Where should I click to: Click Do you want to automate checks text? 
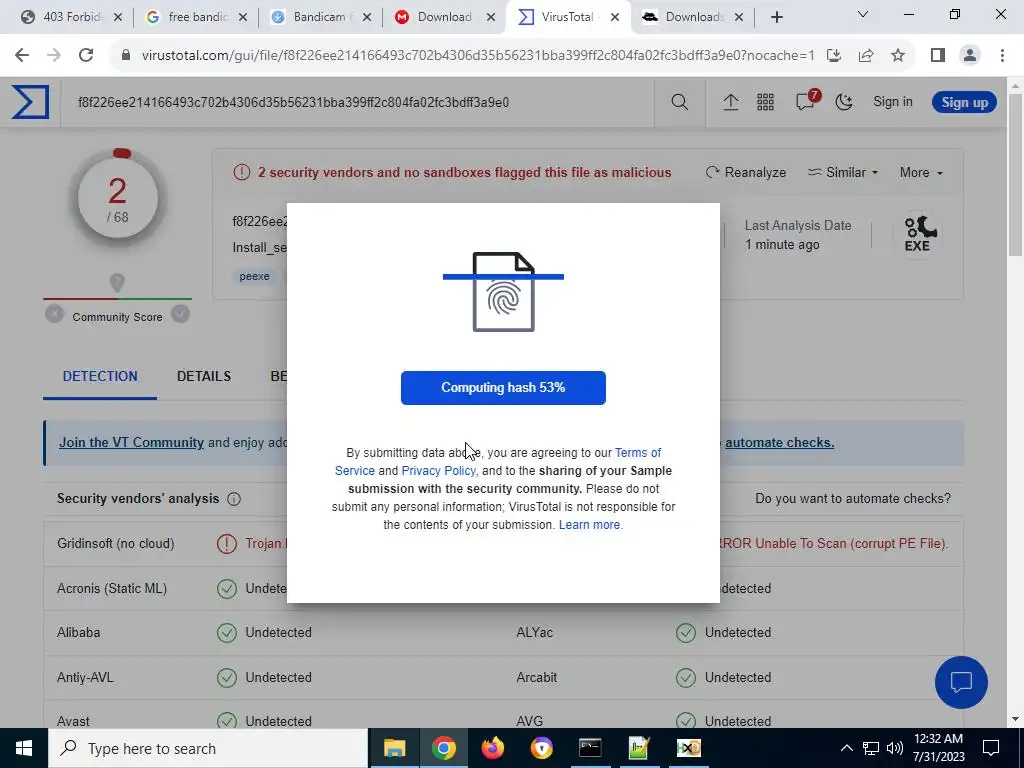point(853,499)
